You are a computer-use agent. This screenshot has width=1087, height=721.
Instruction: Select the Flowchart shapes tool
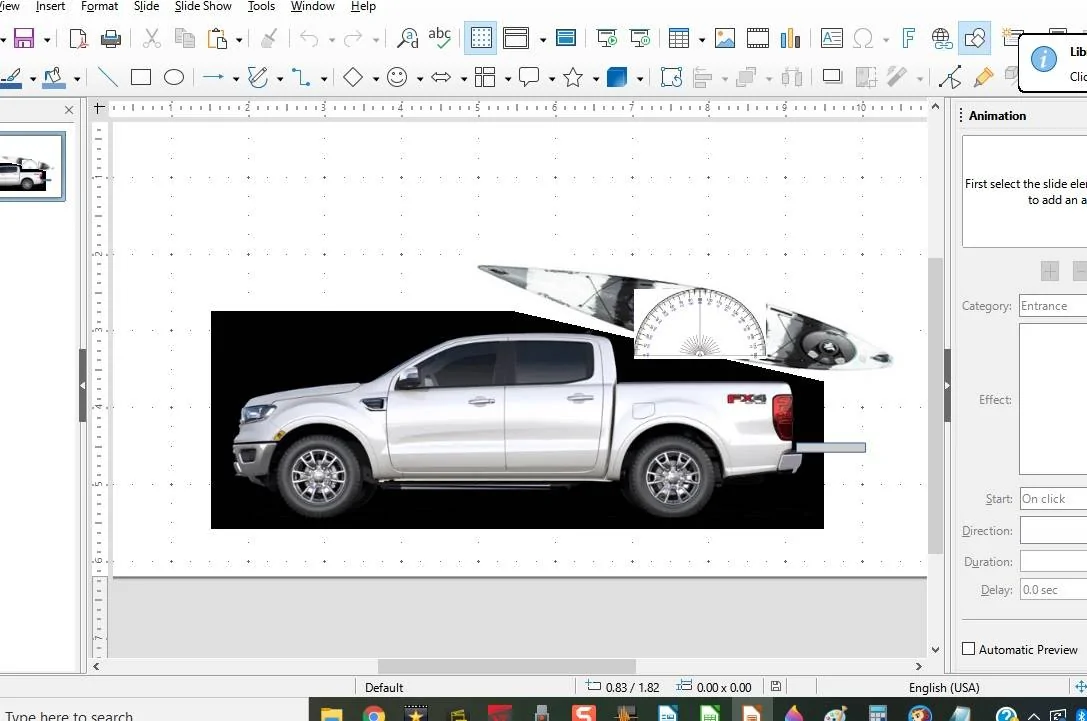[x=485, y=77]
